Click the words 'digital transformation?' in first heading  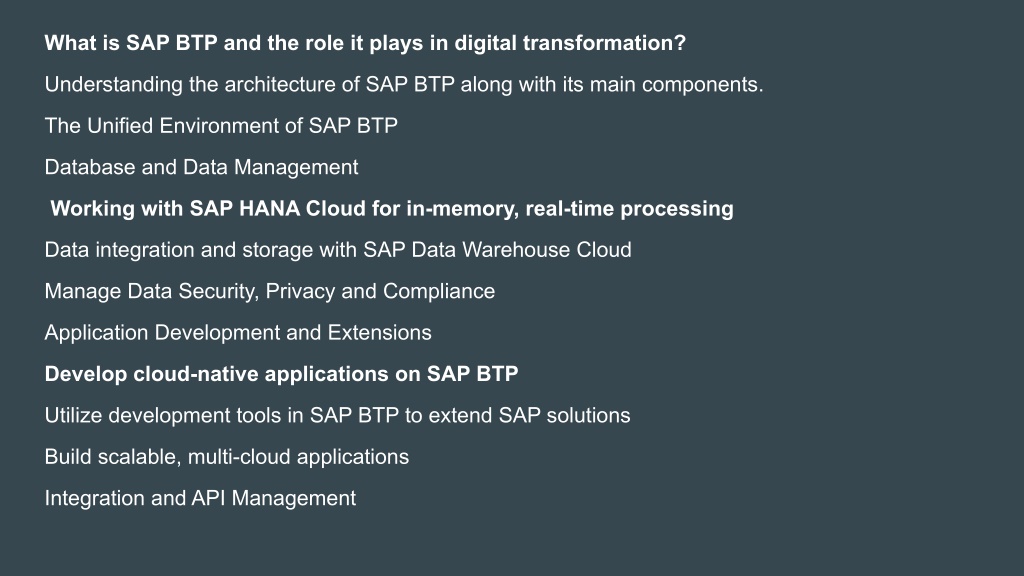point(570,43)
